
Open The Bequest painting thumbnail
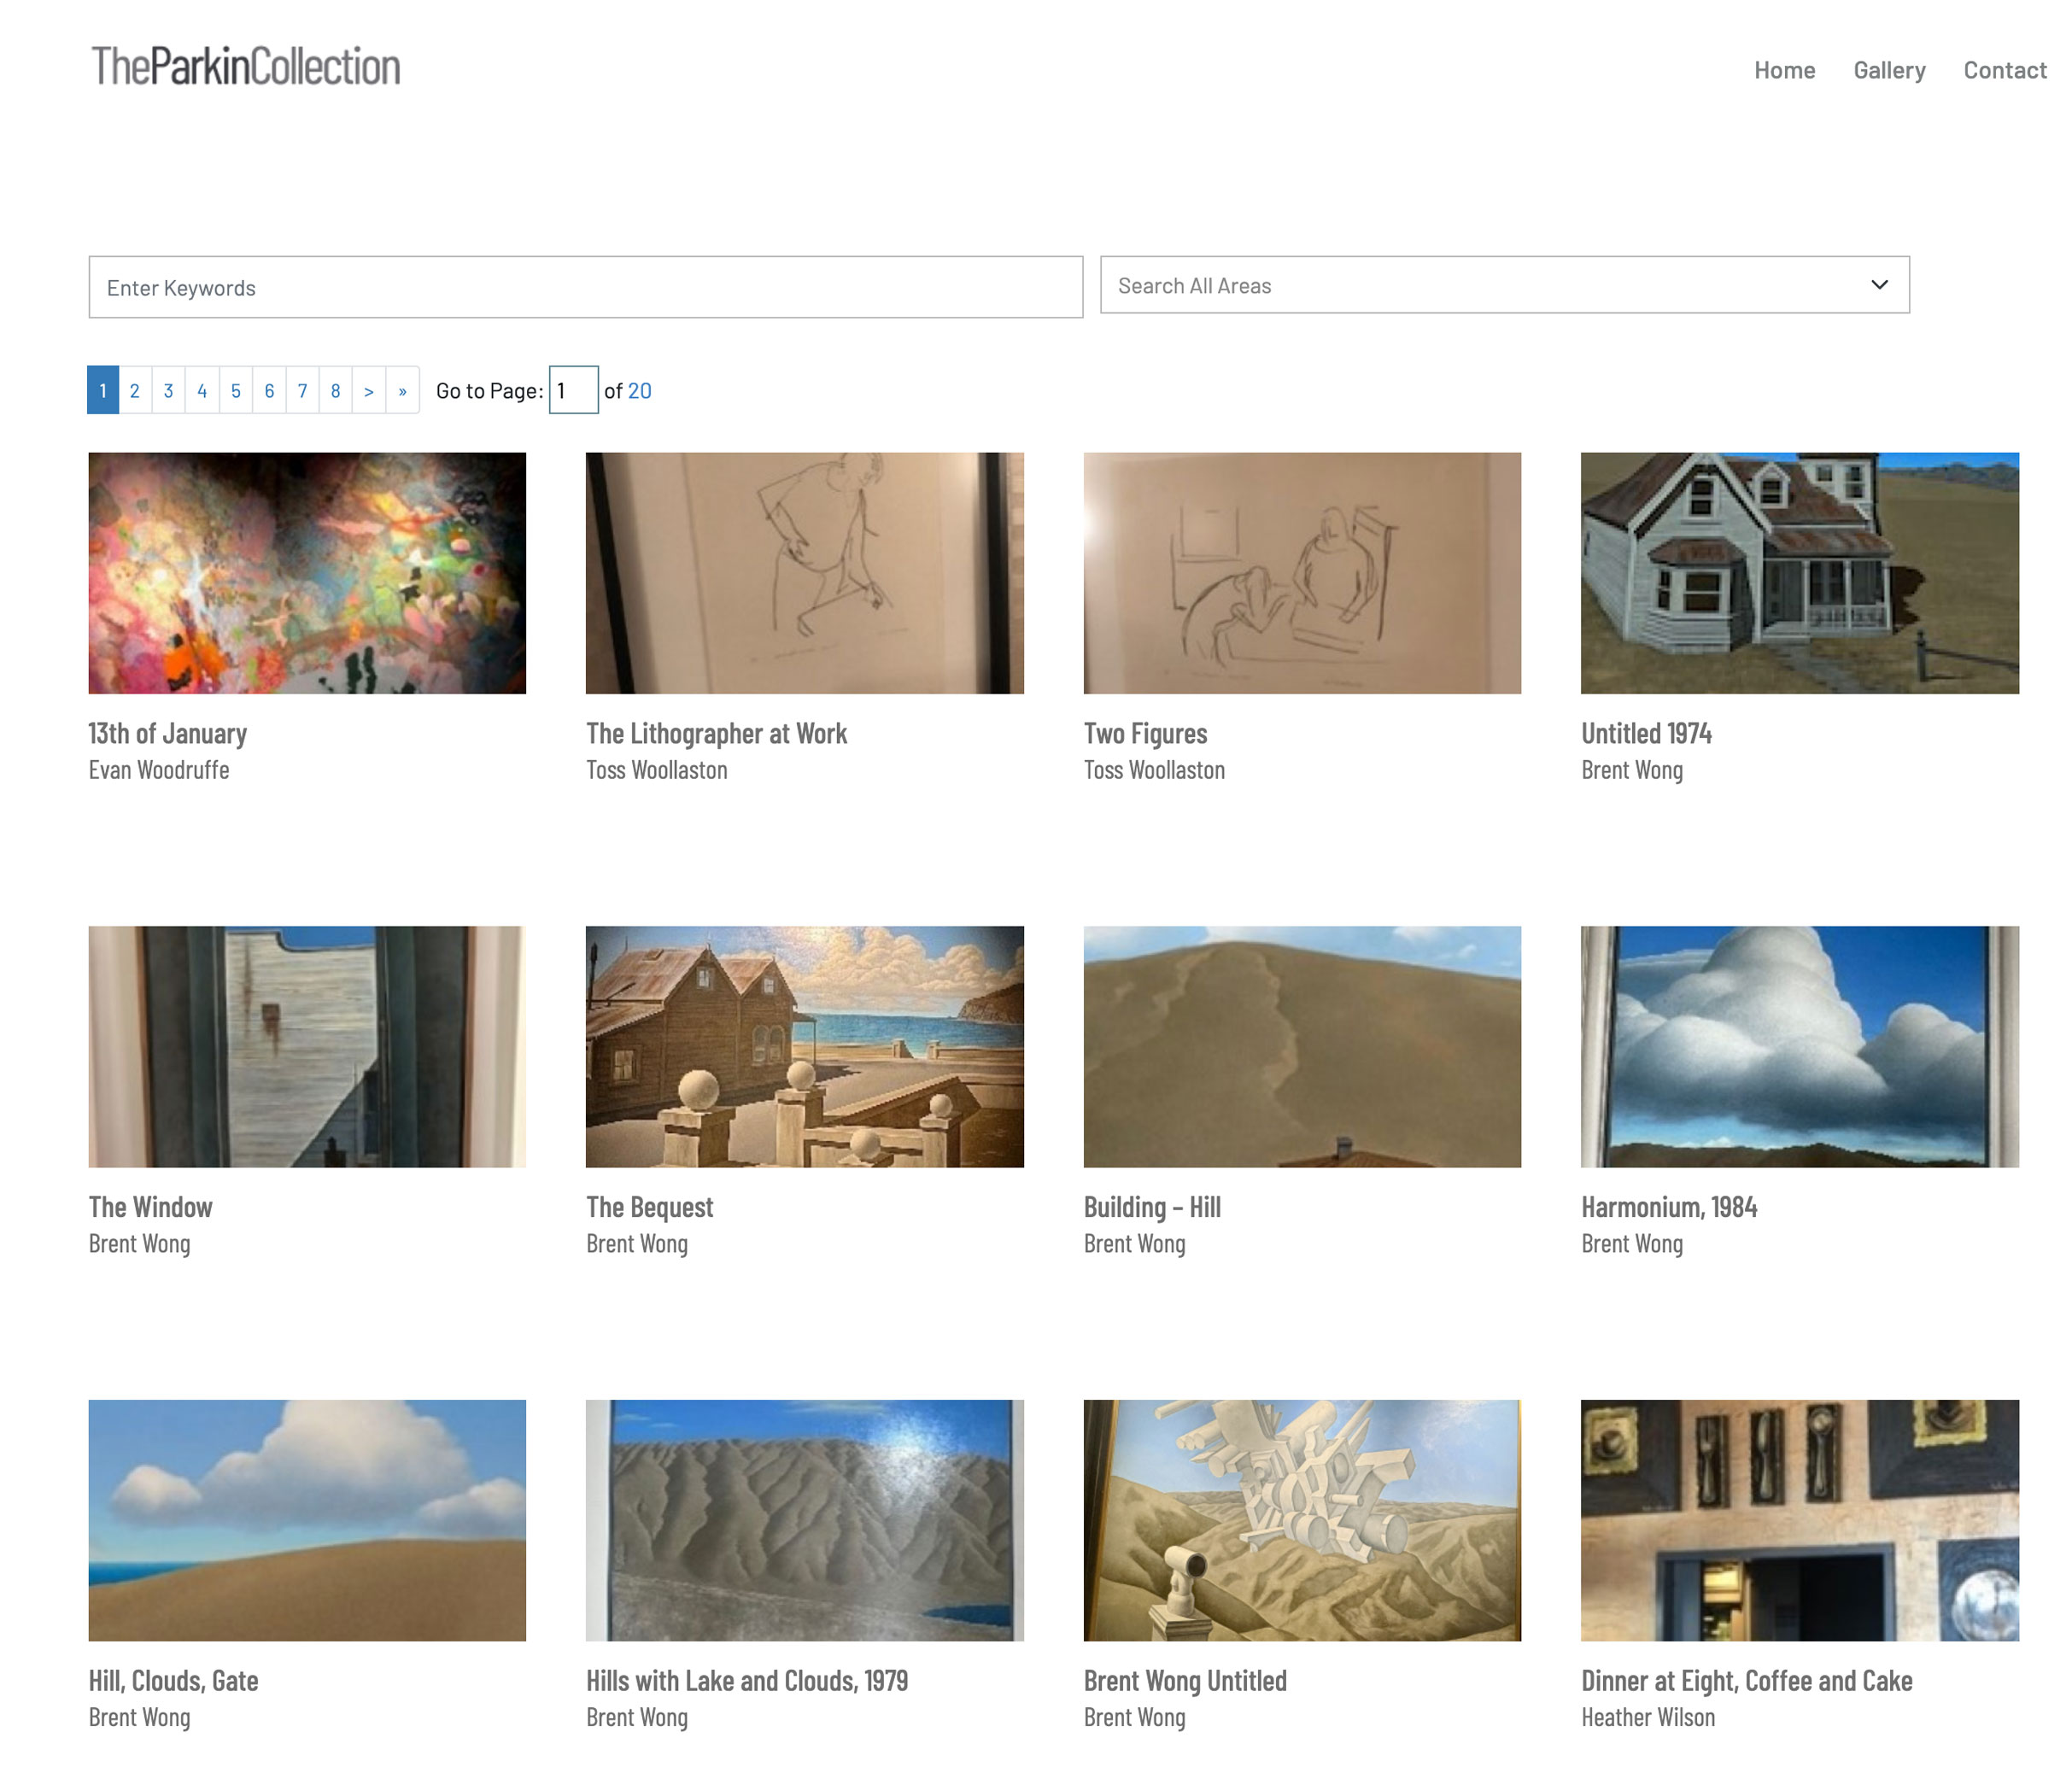[x=804, y=1046]
